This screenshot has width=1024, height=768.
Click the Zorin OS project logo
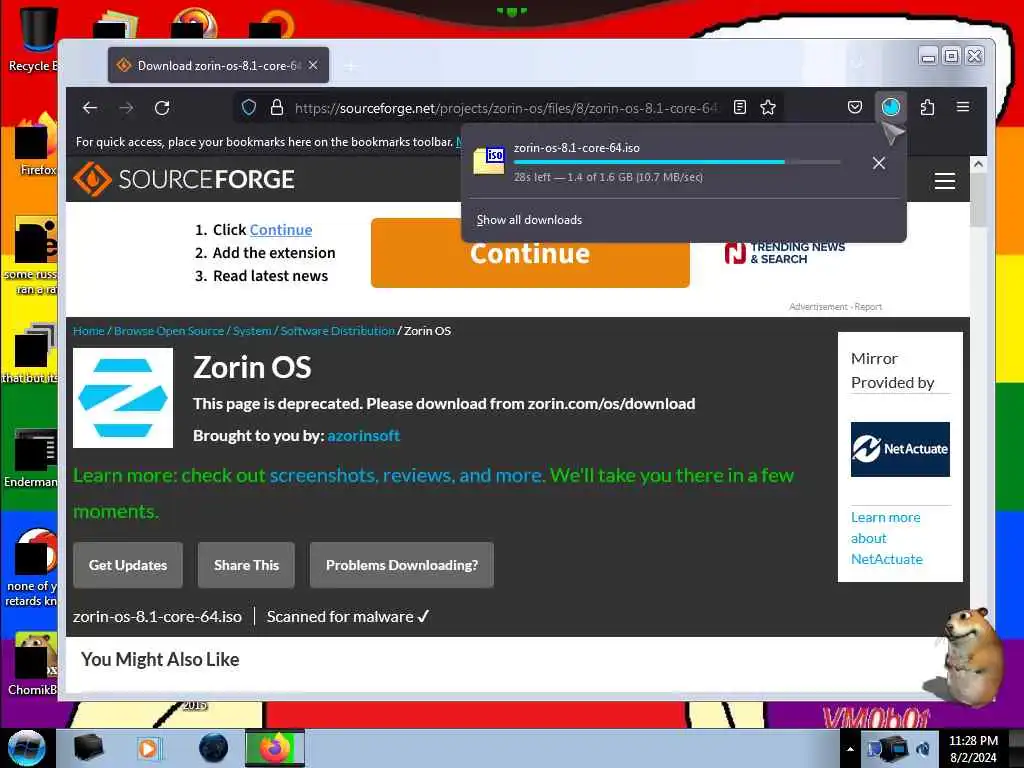pyautogui.click(x=123, y=398)
